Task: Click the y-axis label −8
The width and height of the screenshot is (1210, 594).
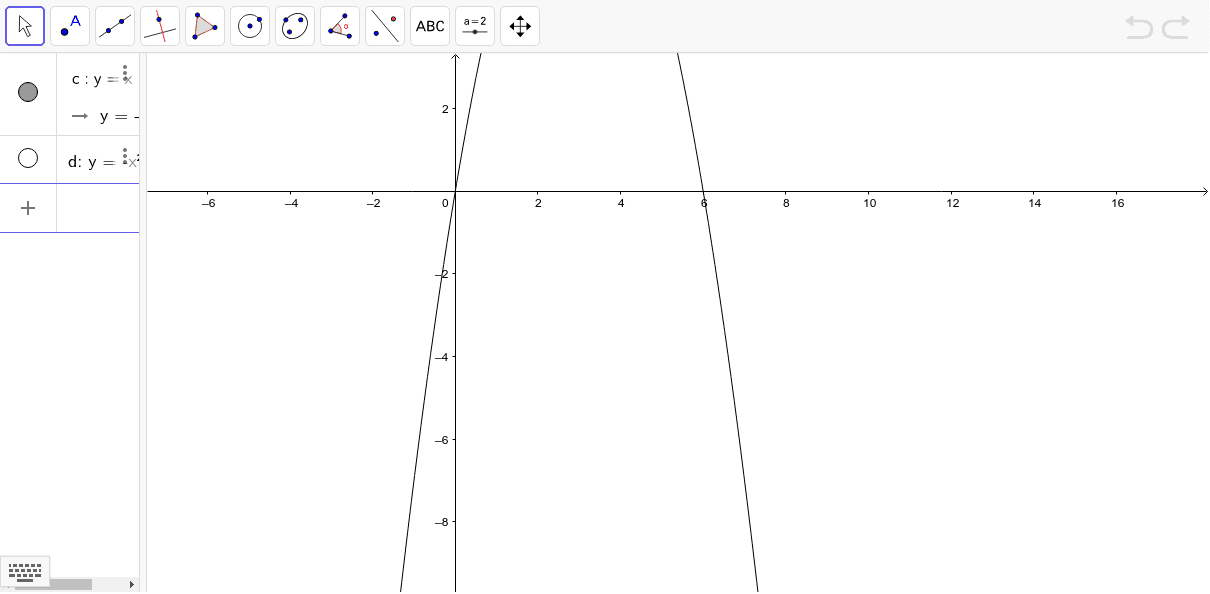Action: click(x=441, y=521)
